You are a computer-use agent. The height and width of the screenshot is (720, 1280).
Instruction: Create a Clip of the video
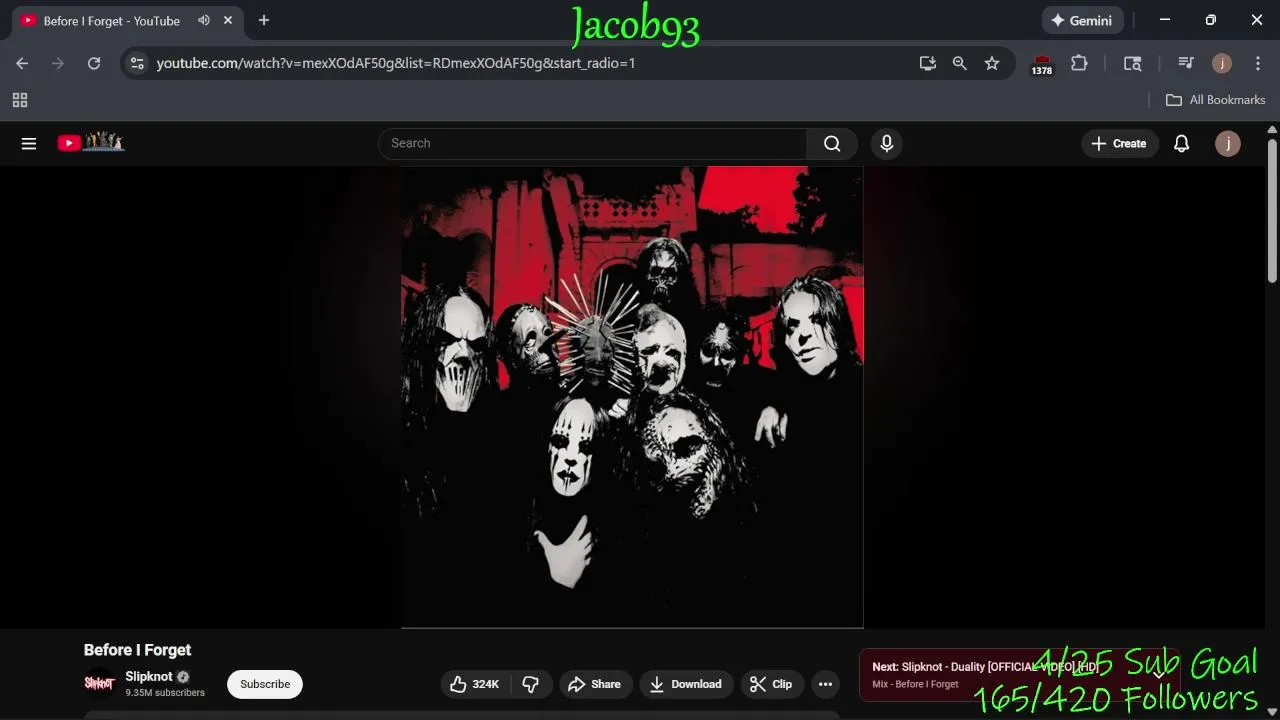(x=771, y=684)
